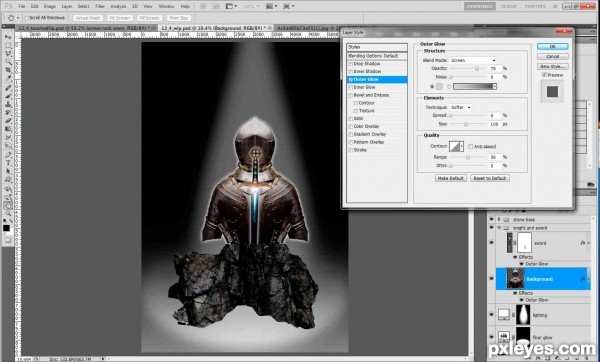Select the Path Selection tool
The image size is (600, 362).
[8, 172]
